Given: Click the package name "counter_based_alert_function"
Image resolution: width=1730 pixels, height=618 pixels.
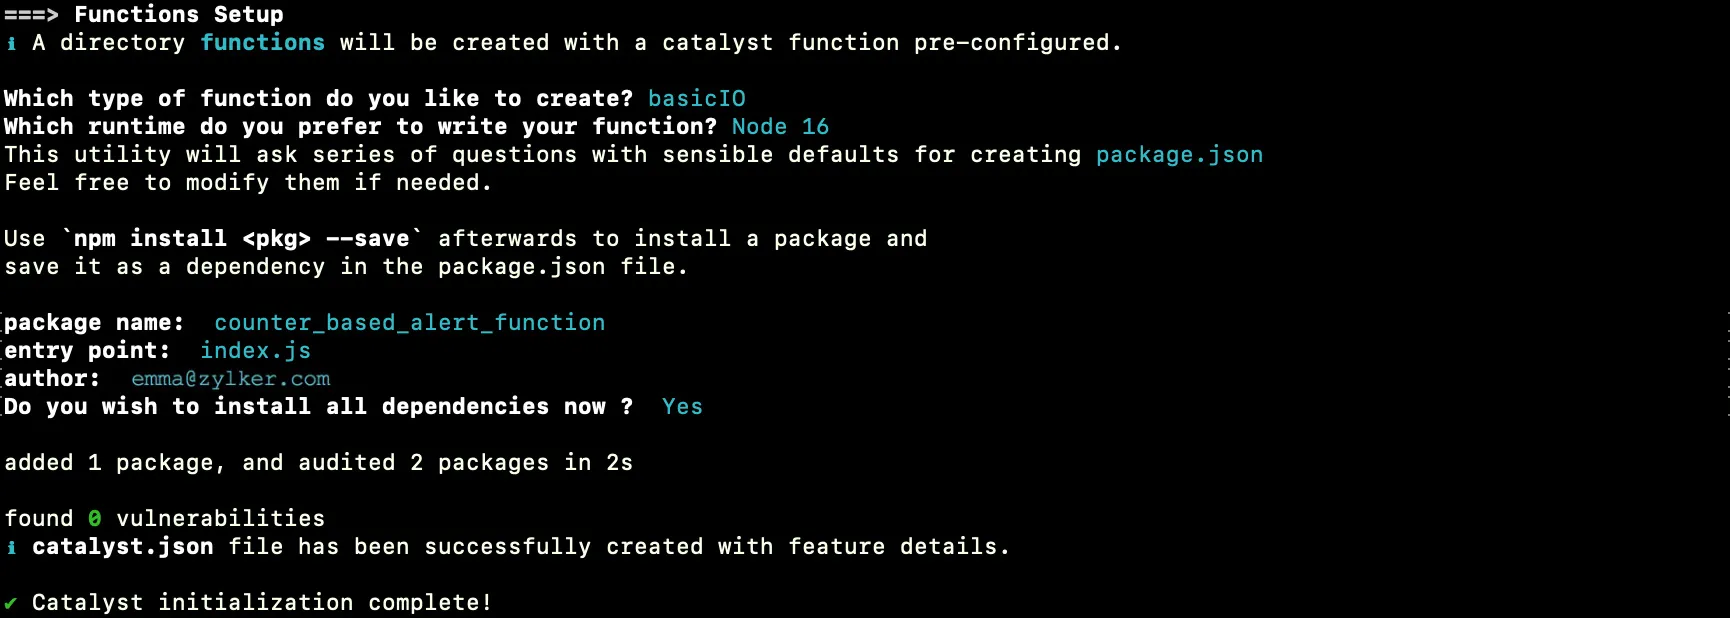Looking at the screenshot, I should click(x=409, y=323).
